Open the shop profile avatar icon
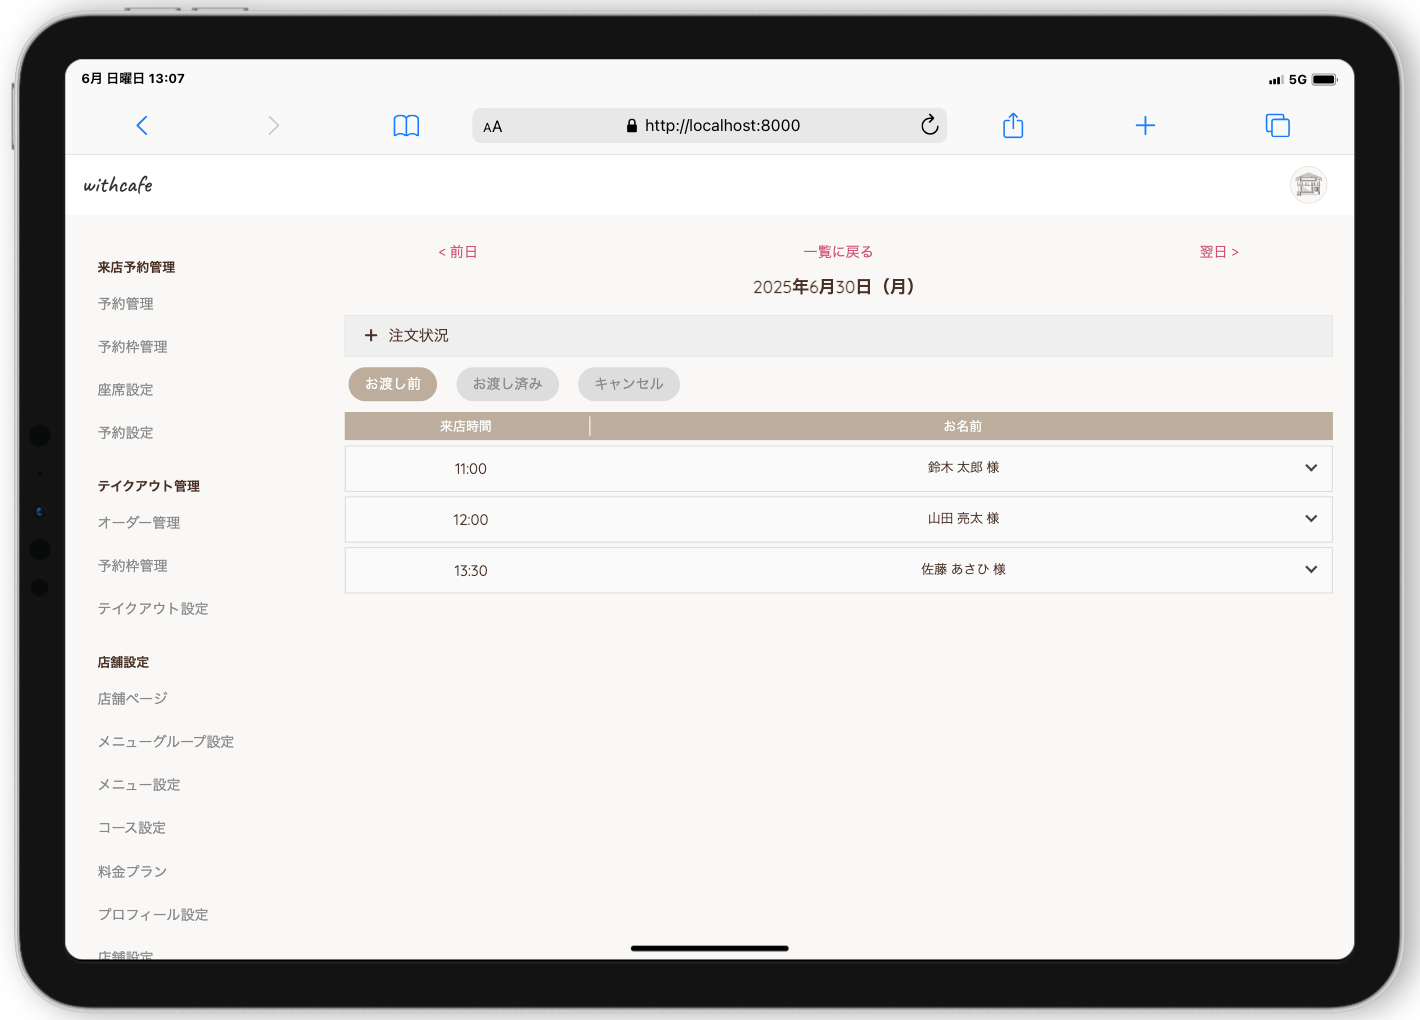Viewport: 1420px width, 1020px height. pos(1308,185)
